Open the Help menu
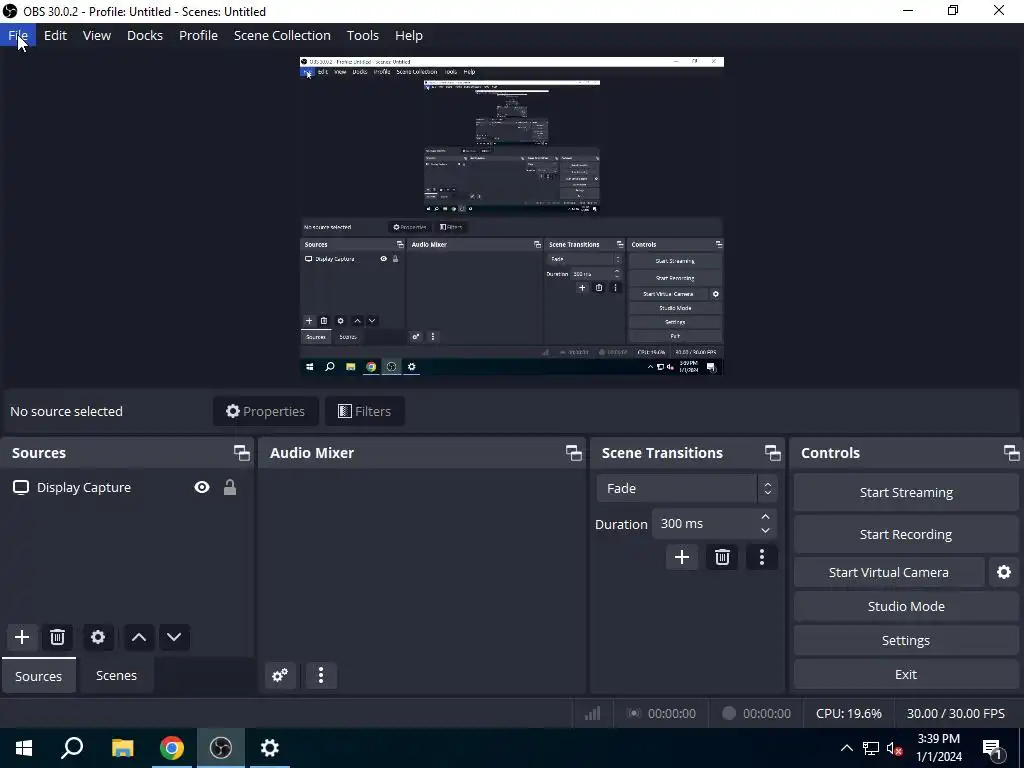Screen dimensions: 1024x768 (409, 35)
